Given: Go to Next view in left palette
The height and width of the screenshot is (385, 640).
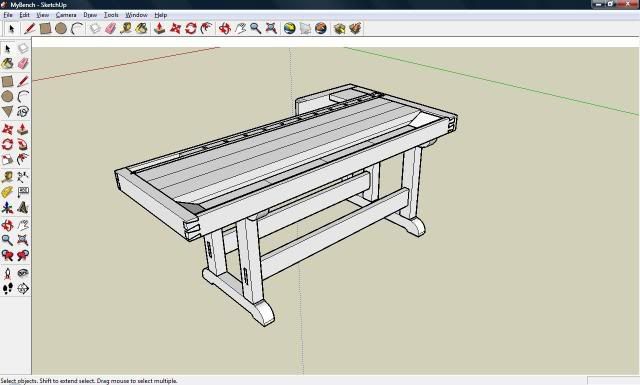Looking at the screenshot, I should pos(23,256).
